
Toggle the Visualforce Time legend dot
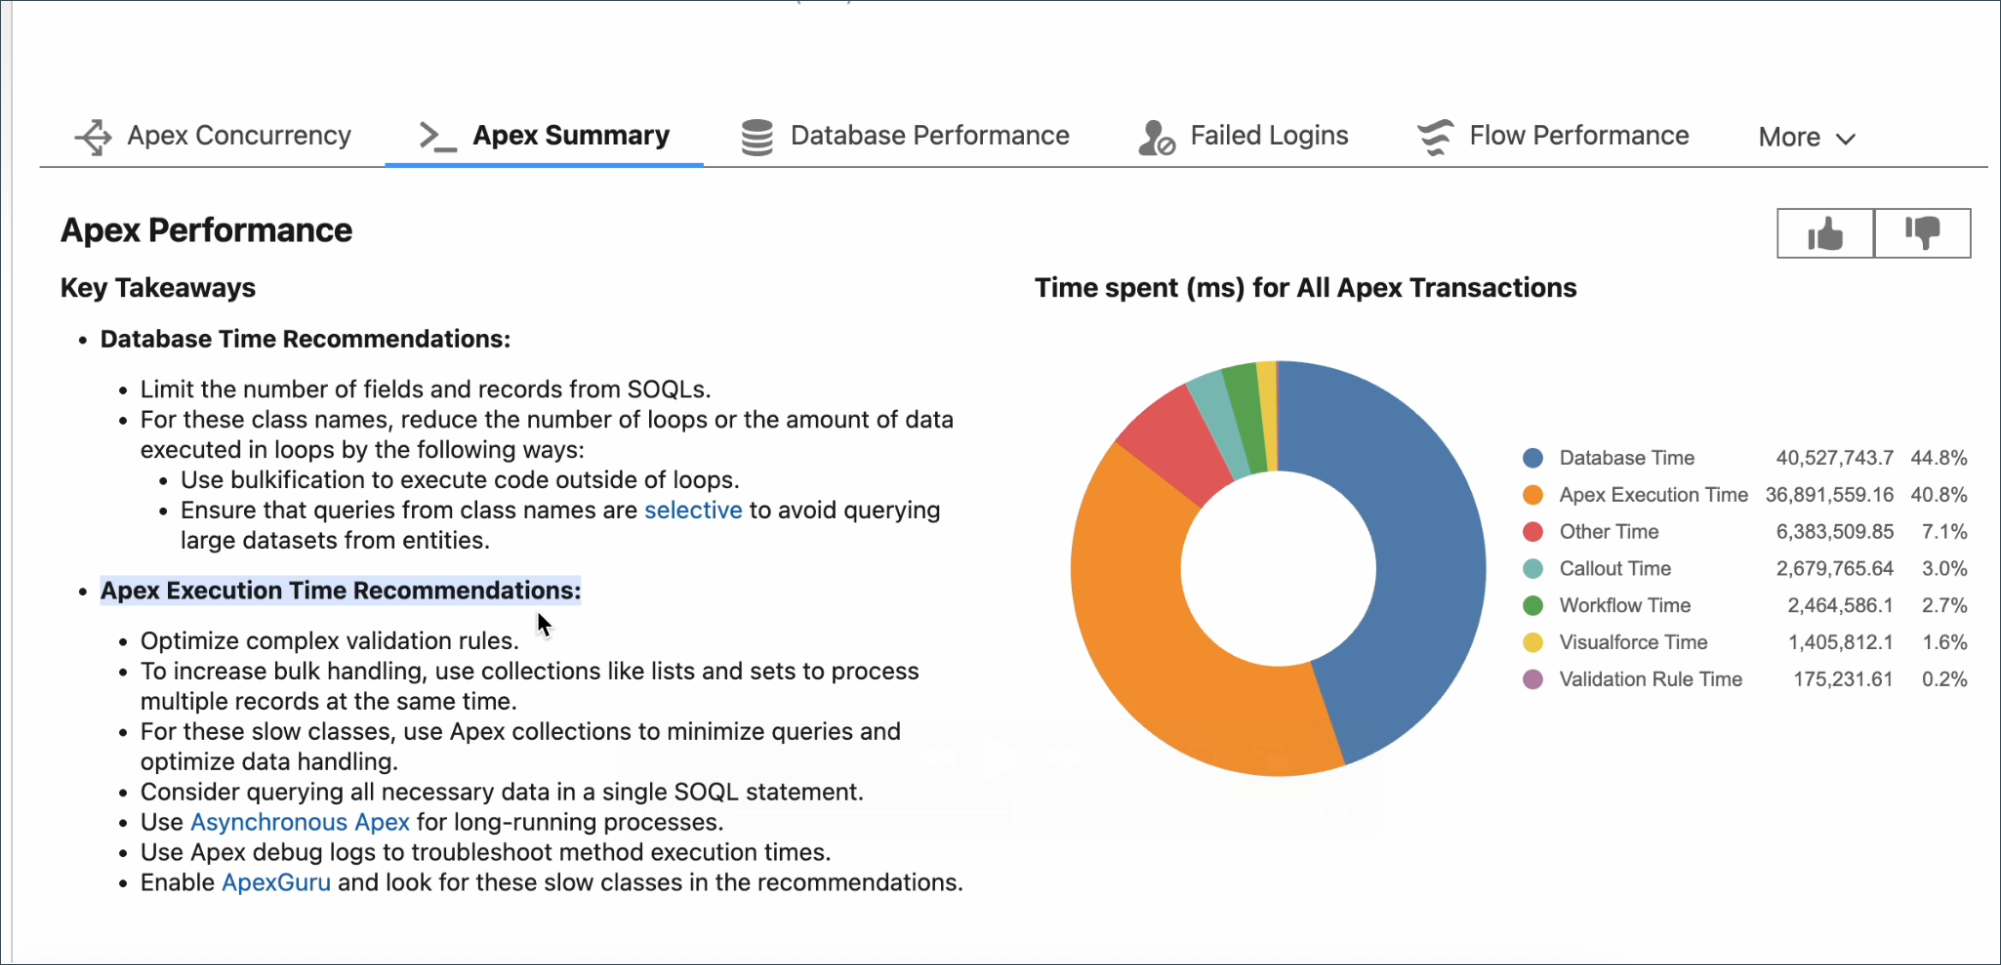pos(1531,642)
